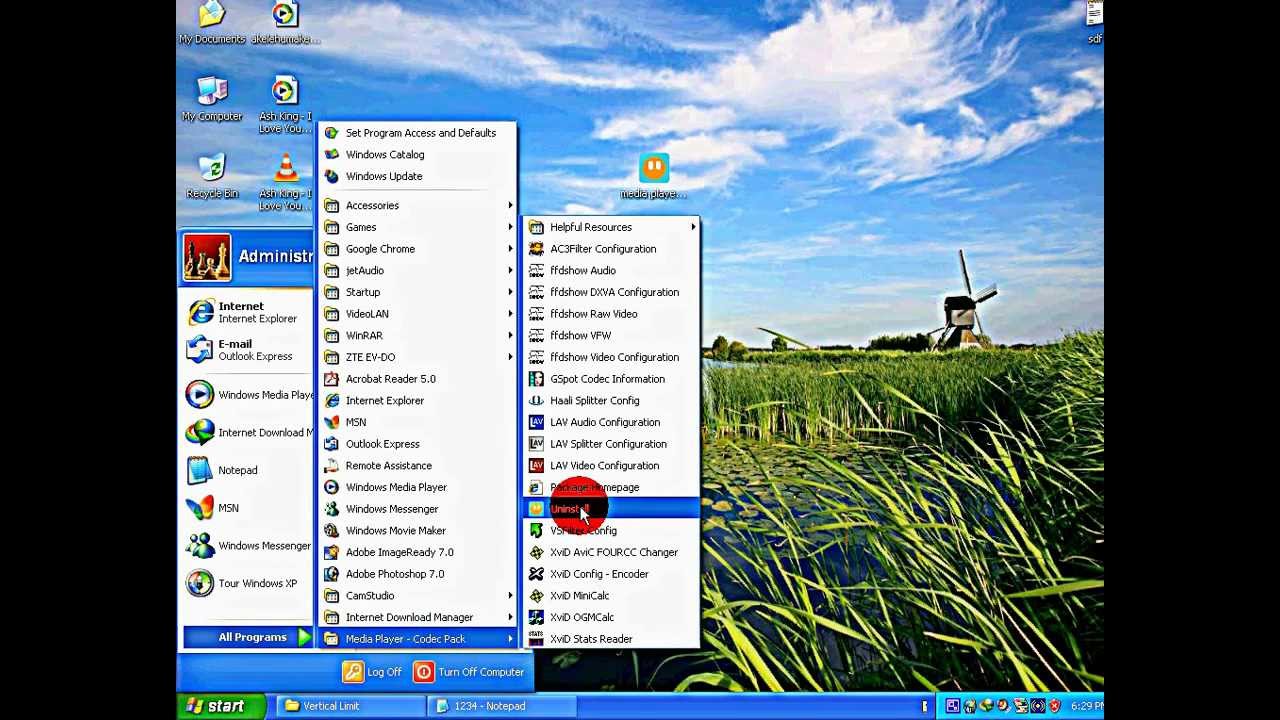Image resolution: width=1280 pixels, height=720 pixels.
Task: Click Turn Off Computer button
Action: (469, 672)
